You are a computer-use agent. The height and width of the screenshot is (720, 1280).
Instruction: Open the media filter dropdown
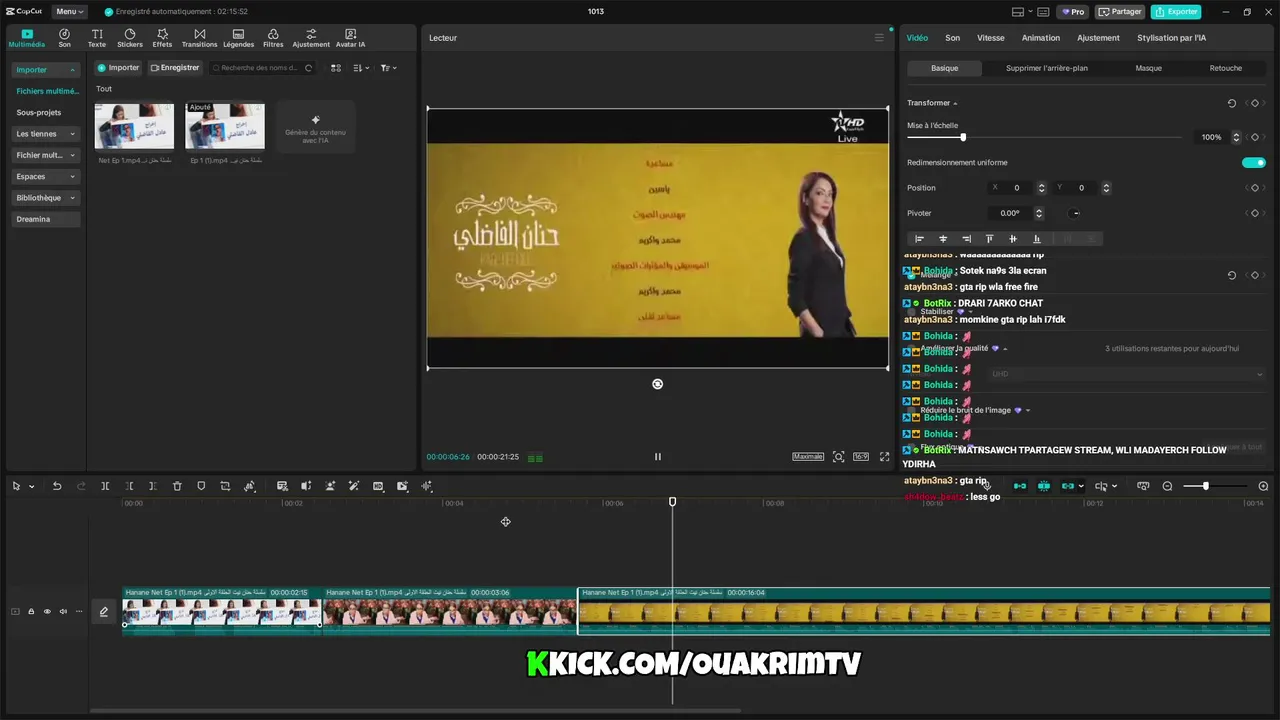tap(389, 68)
